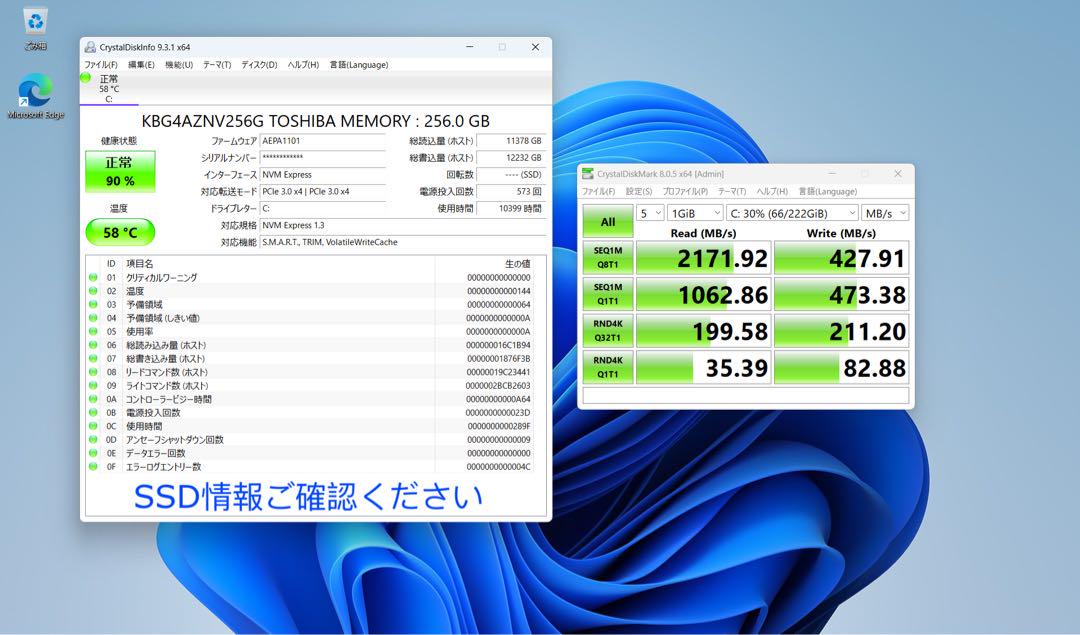Open the test count dropdown showing 5

tap(650, 213)
